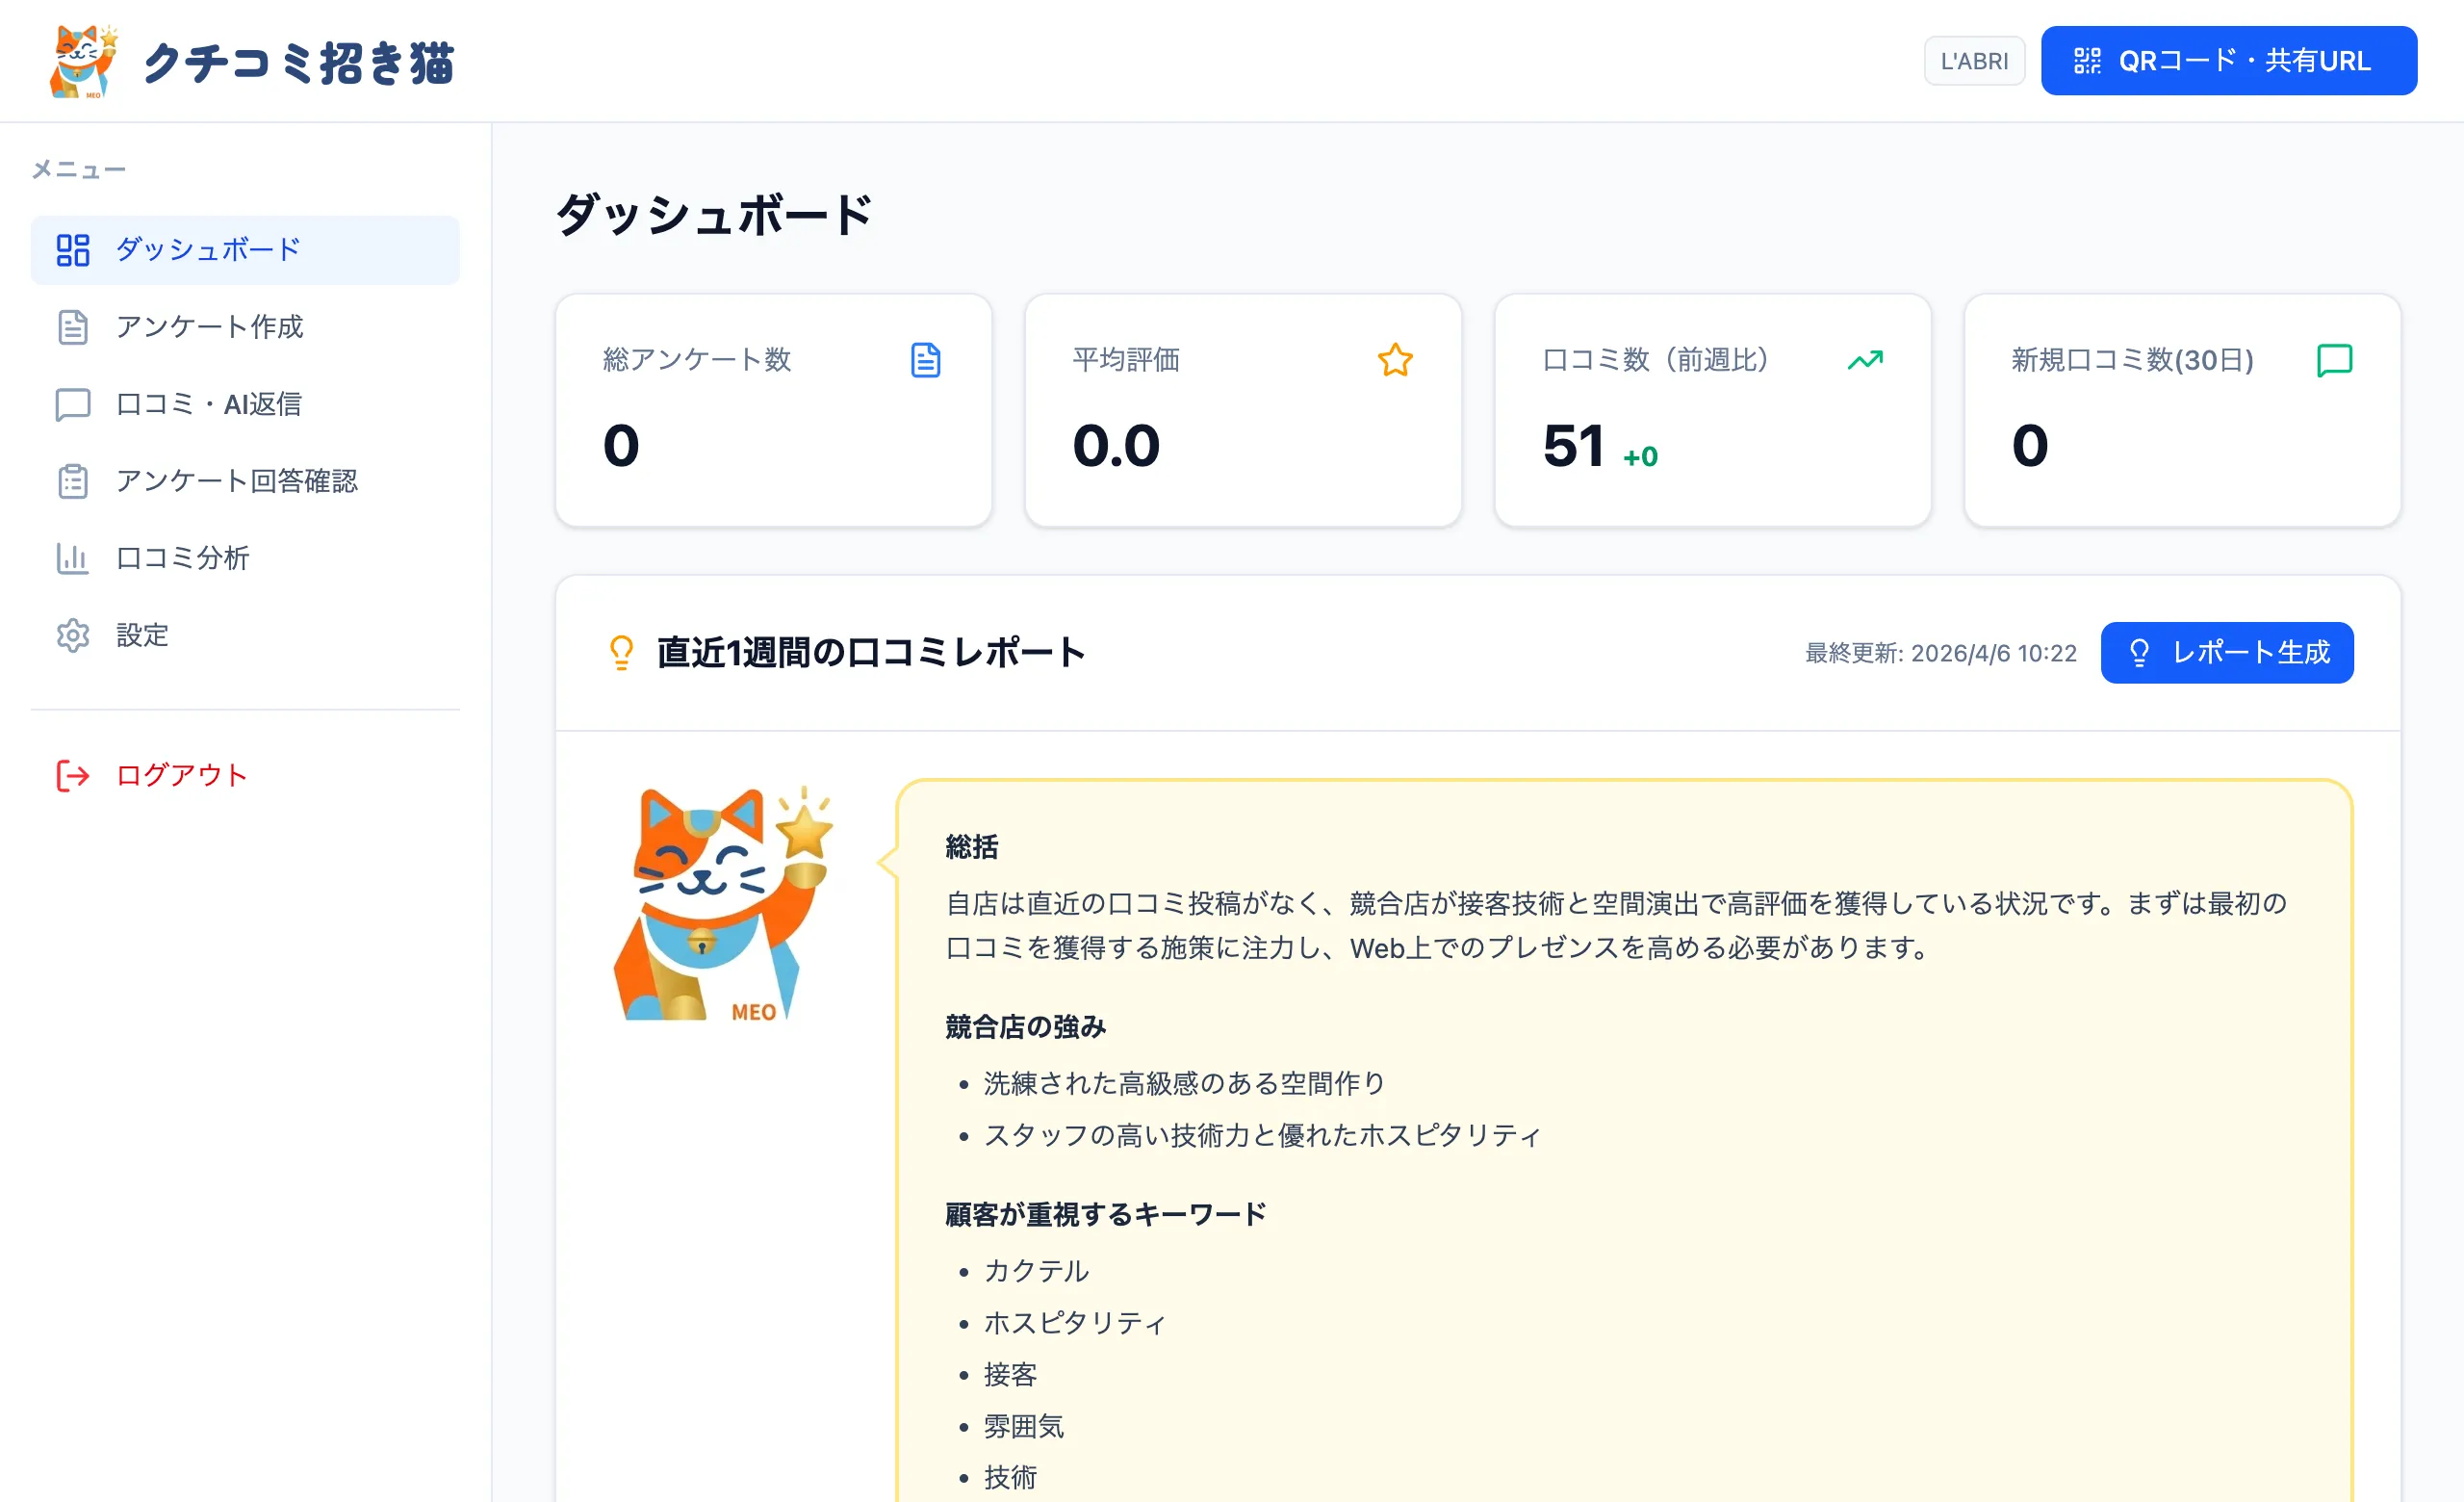The width and height of the screenshot is (2464, 1502).
Task: Click the 設定 gear icon
Action: coord(72,636)
